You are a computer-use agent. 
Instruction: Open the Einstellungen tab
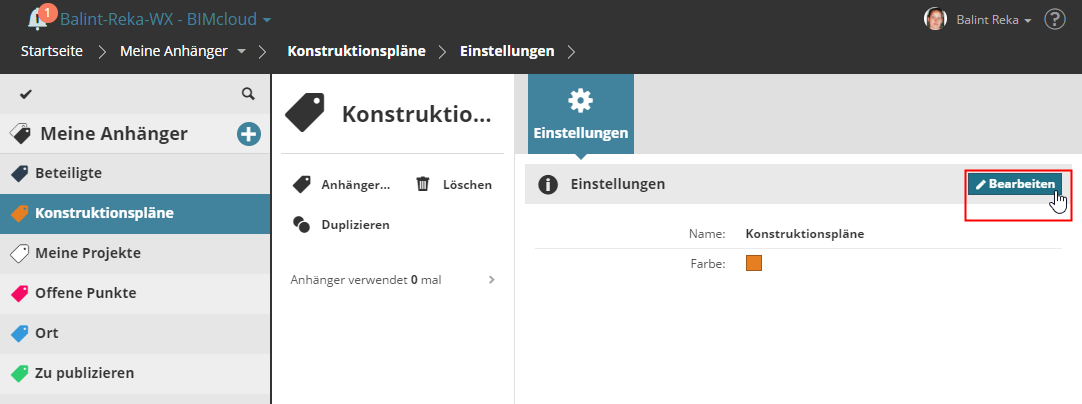(x=580, y=113)
